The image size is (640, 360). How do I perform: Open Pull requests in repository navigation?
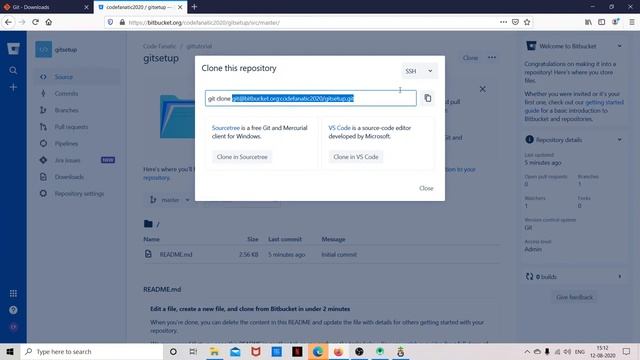click(x=77, y=127)
